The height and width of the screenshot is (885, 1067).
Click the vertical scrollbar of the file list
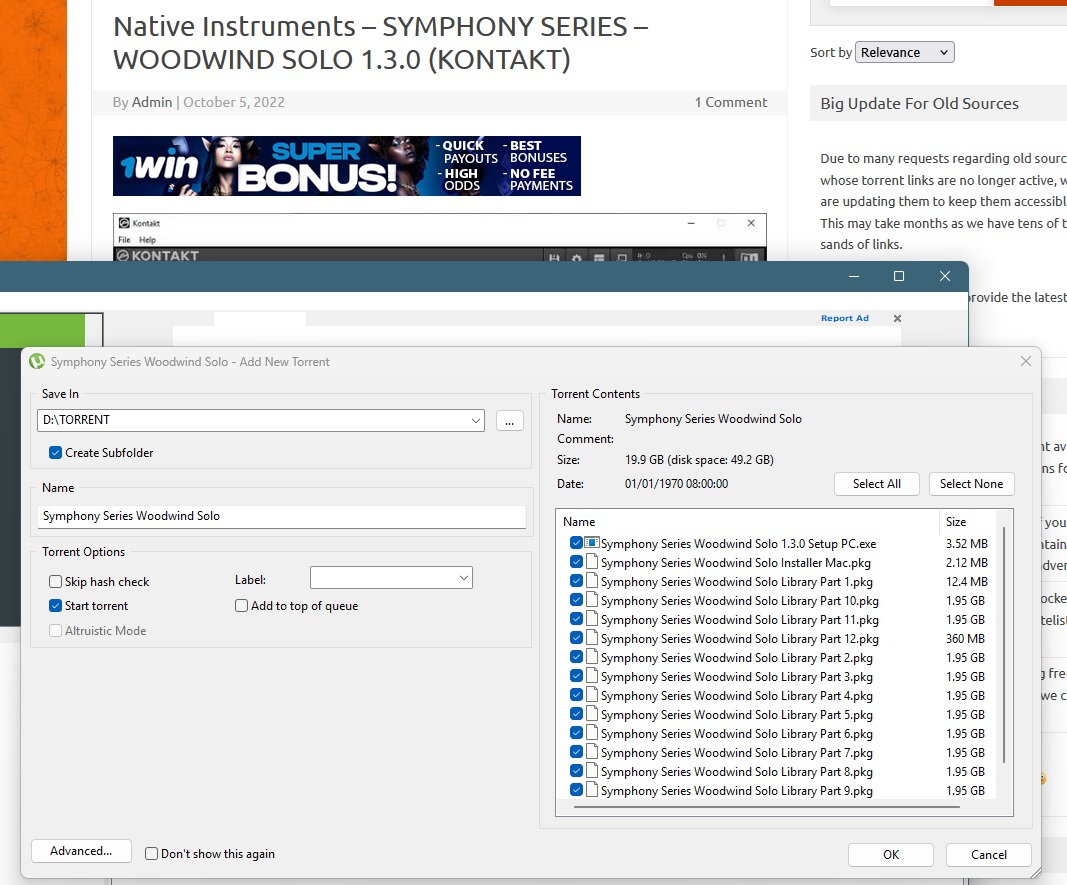[x=1004, y=643]
